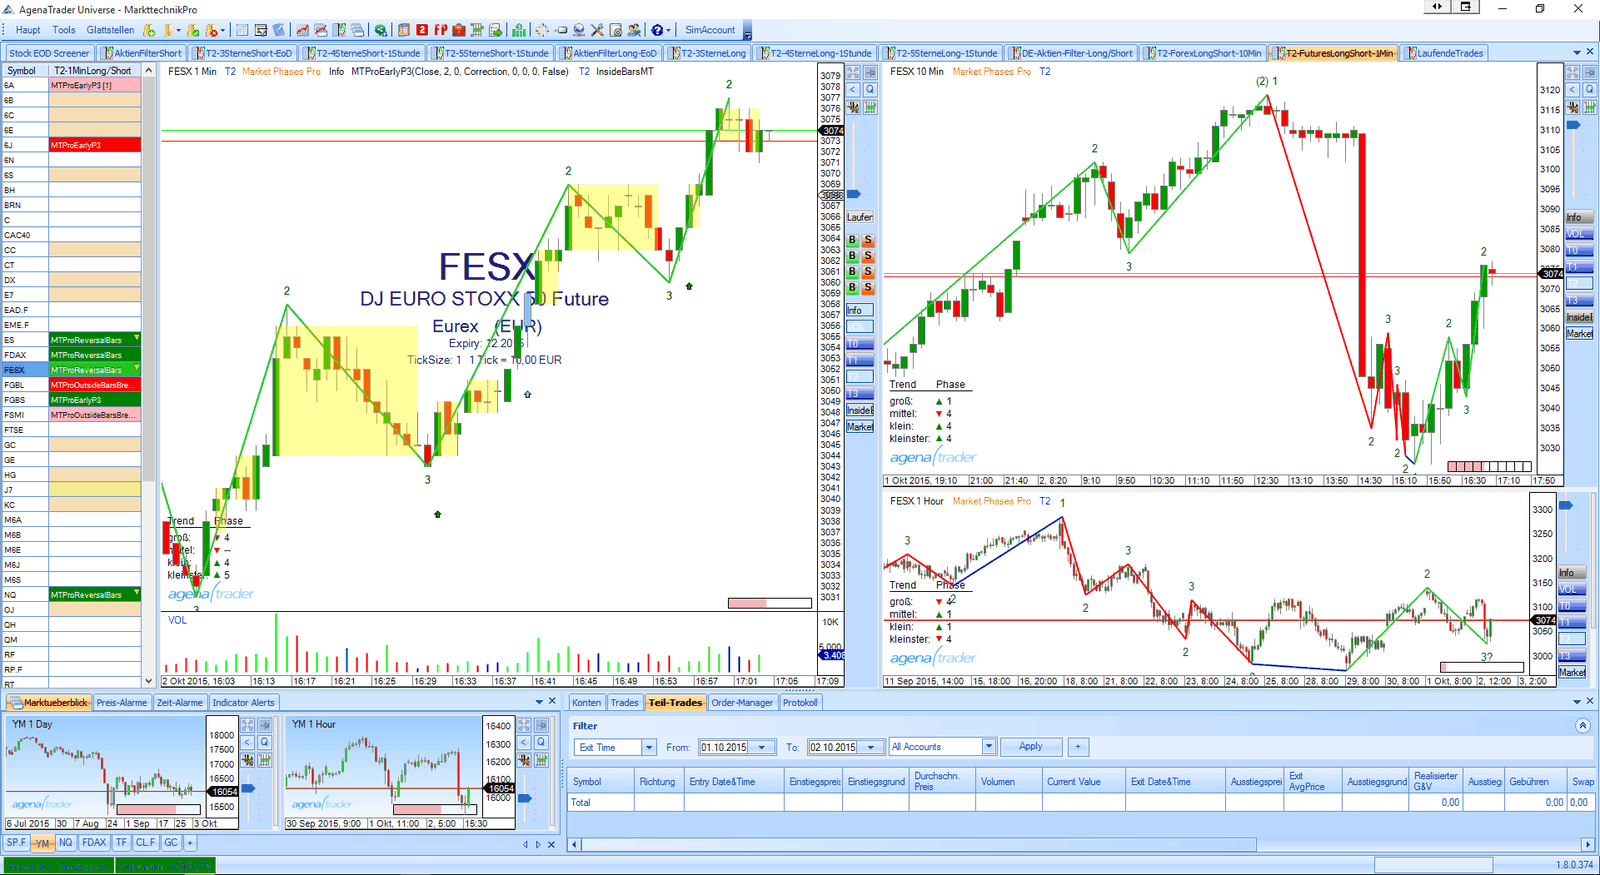
Task: Open the All Accounts dropdown
Action: coord(988,747)
